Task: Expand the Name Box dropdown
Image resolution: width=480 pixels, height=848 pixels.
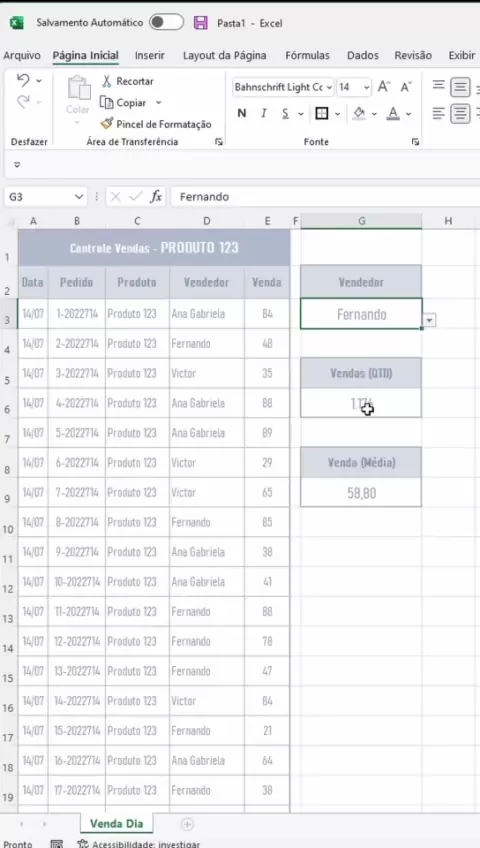Action: [79, 197]
